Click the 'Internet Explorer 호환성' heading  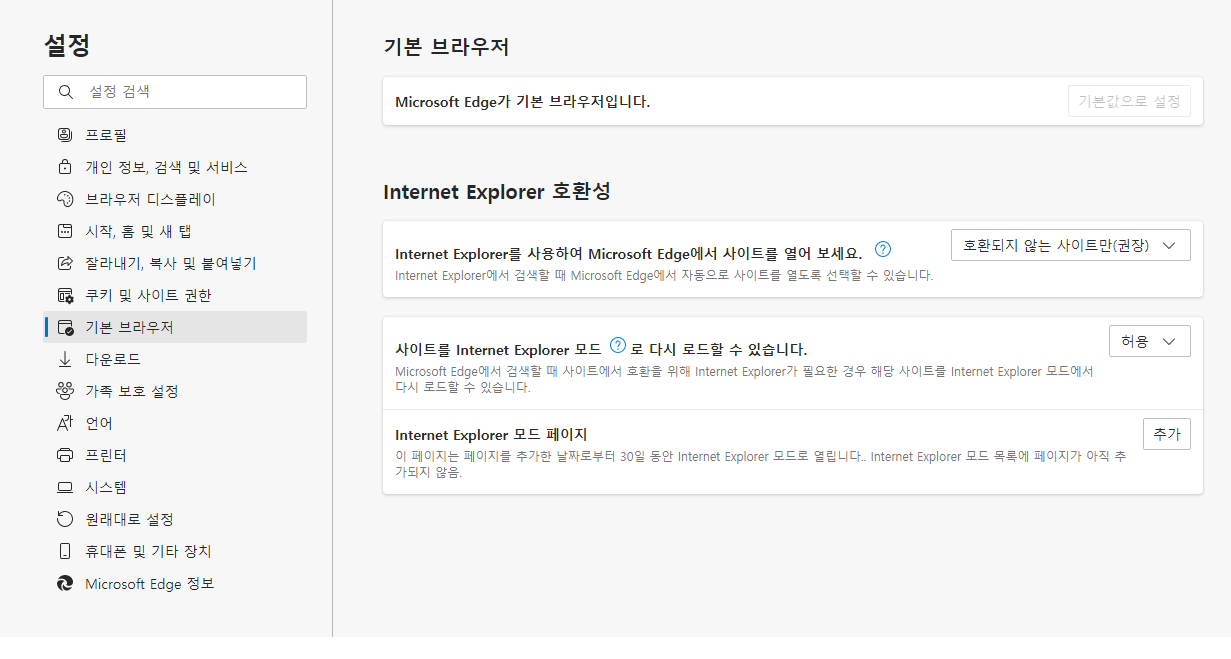tap(497, 191)
